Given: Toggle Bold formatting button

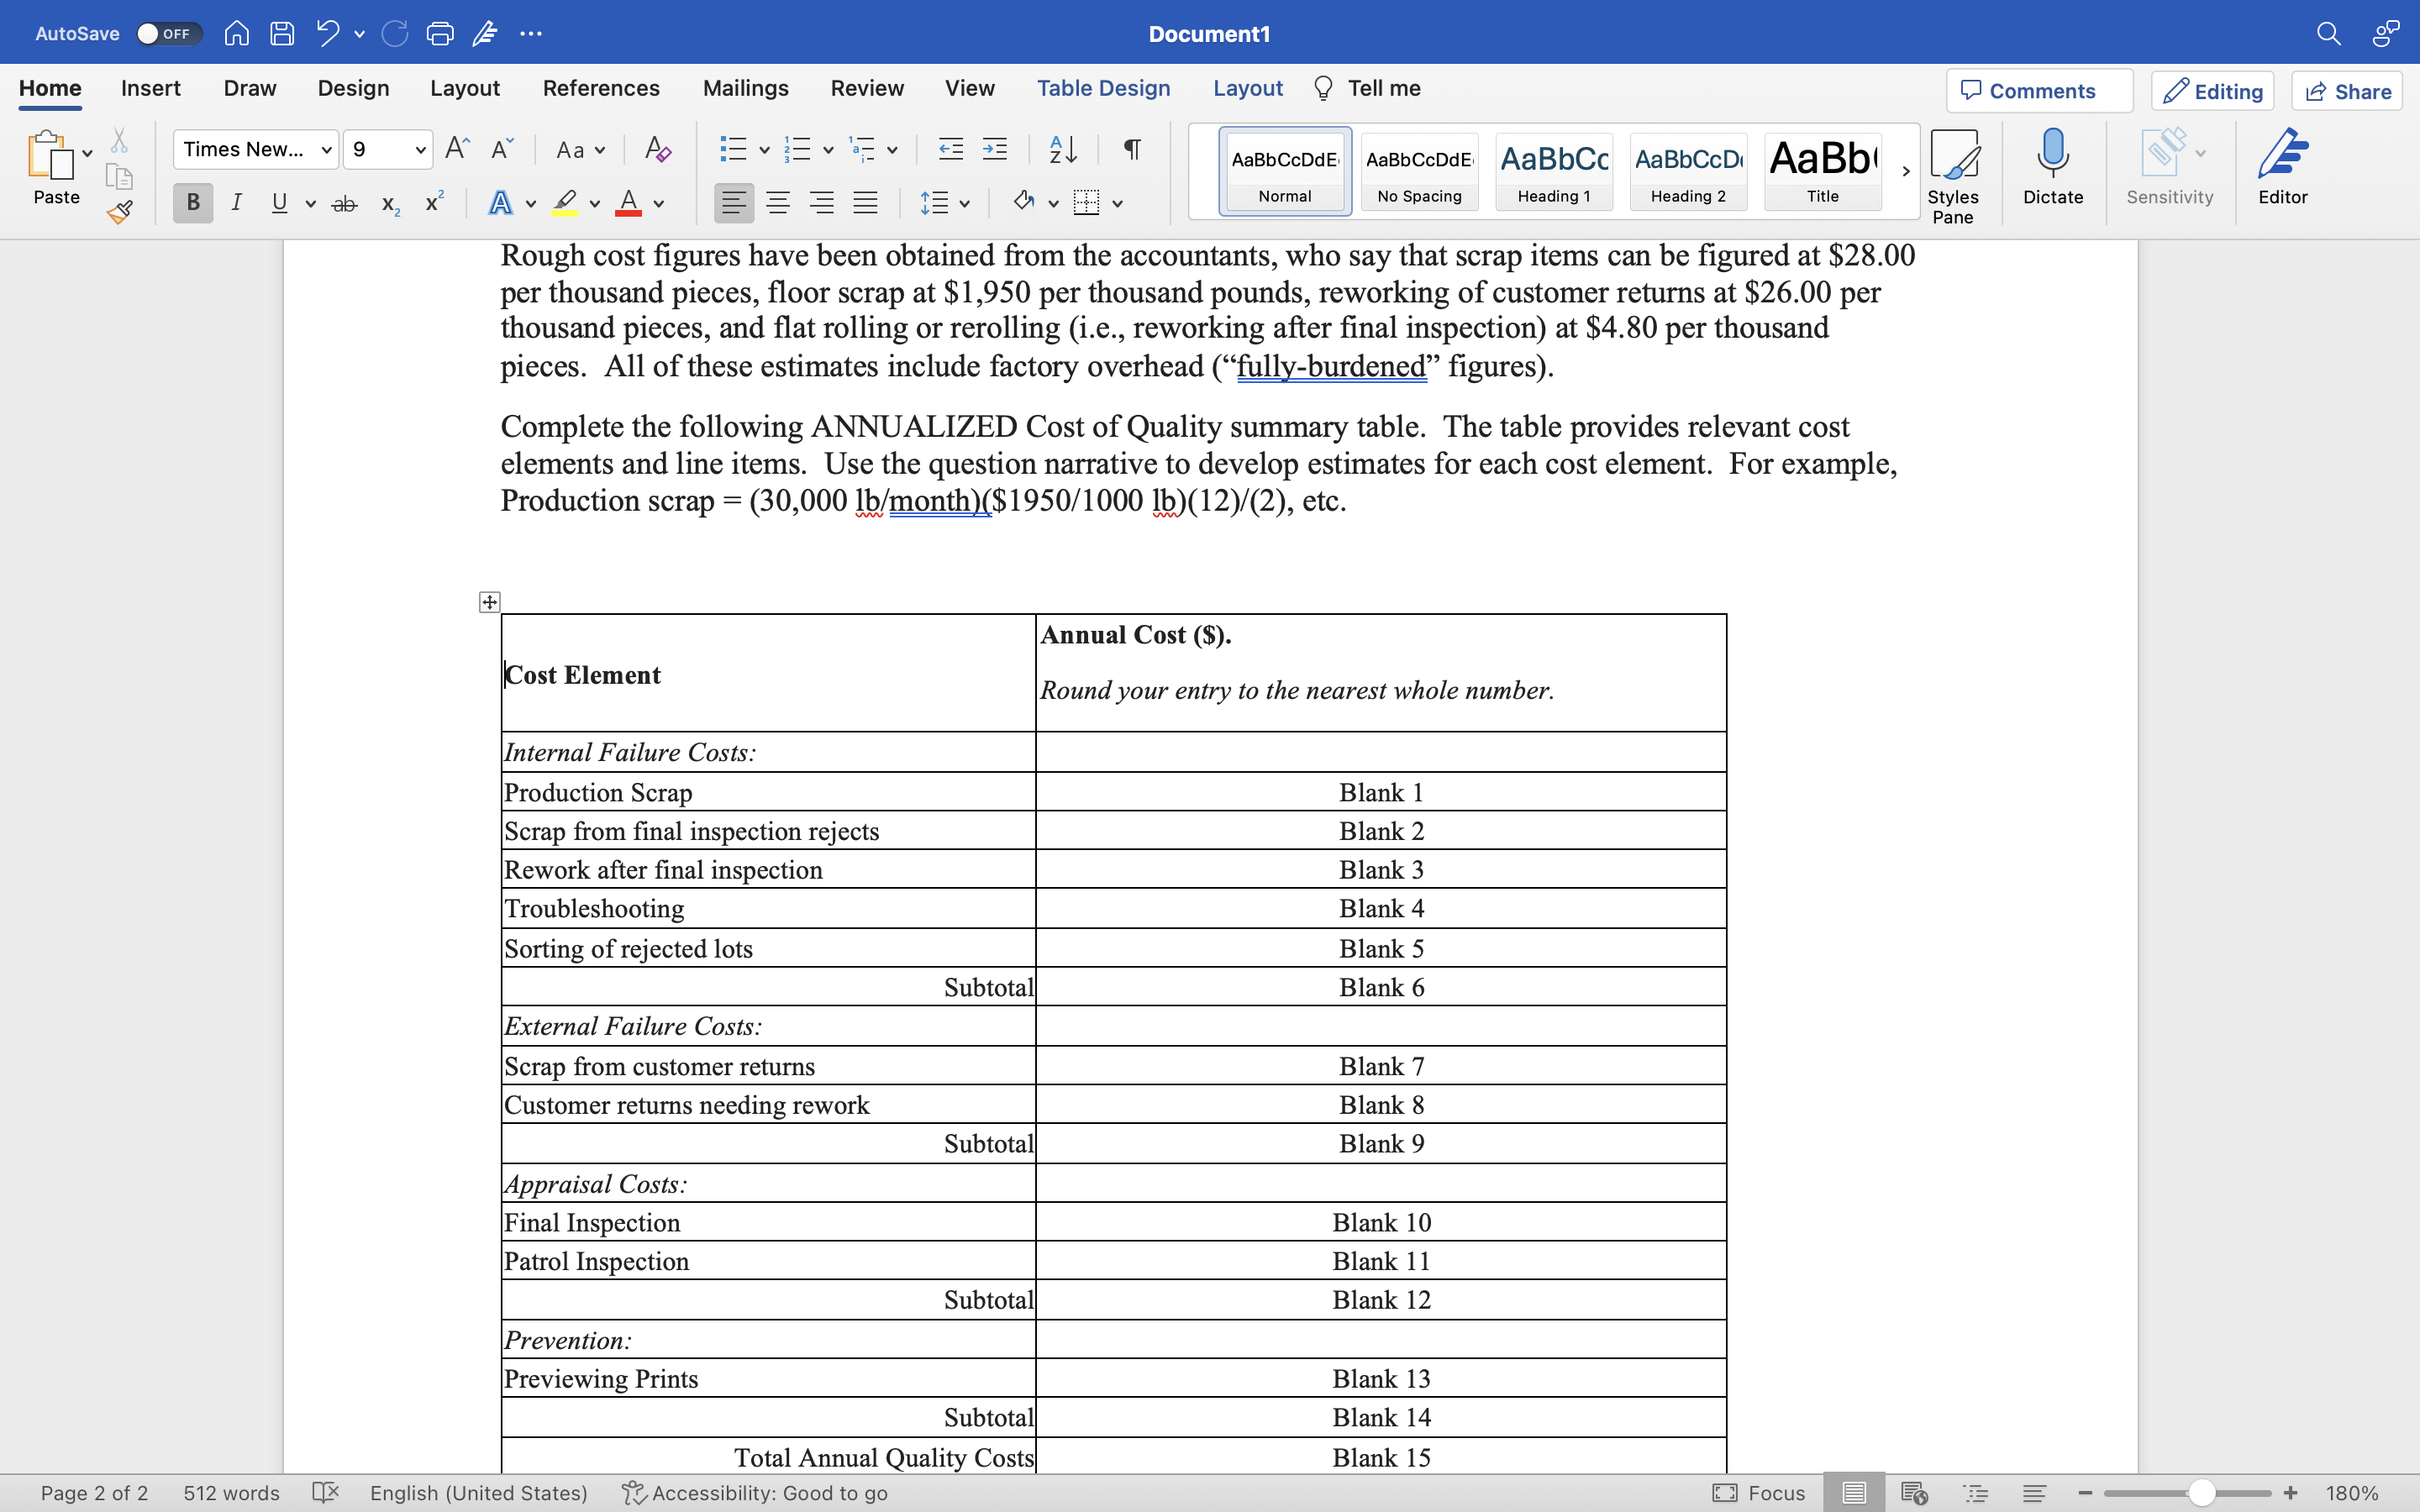Looking at the screenshot, I should coord(193,203).
